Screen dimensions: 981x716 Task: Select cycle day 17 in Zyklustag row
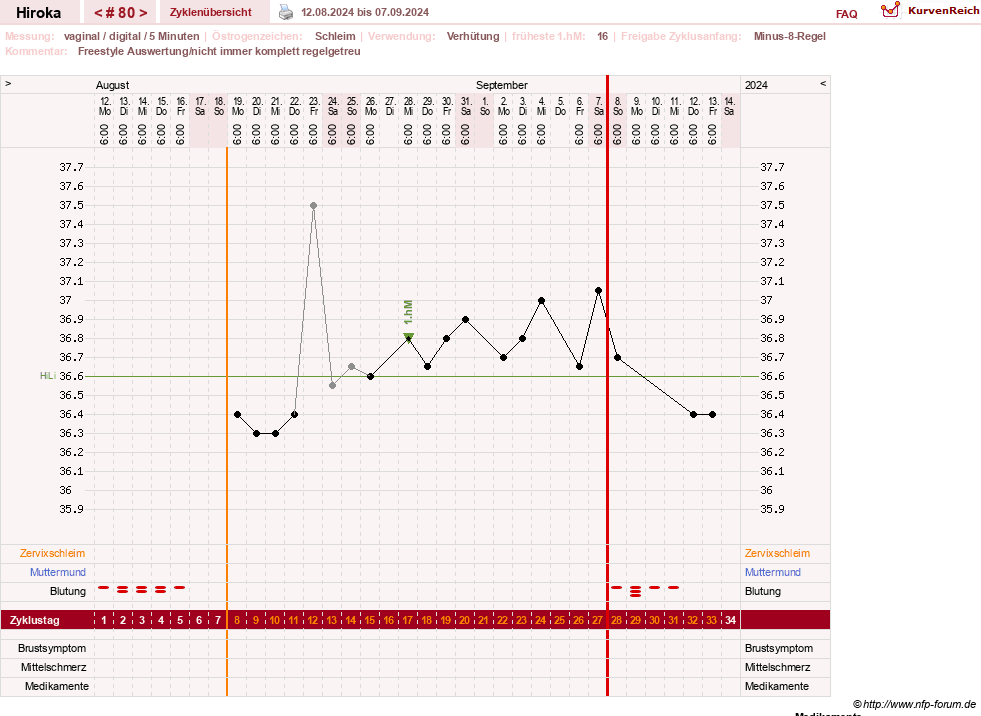[x=407, y=620]
